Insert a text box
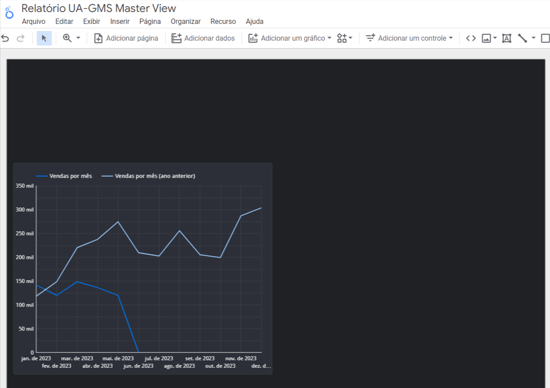Image resolution: width=550 pixels, height=388 pixels. pos(507,38)
